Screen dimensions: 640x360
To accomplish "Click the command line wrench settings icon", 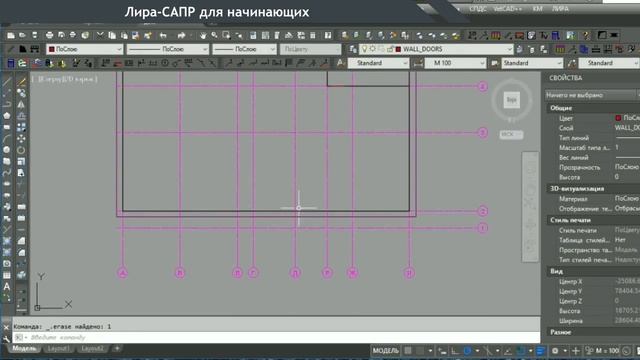I will (6, 338).
